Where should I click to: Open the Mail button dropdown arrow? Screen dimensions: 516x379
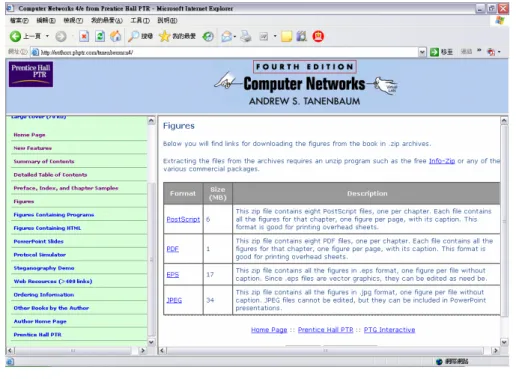pos(235,36)
